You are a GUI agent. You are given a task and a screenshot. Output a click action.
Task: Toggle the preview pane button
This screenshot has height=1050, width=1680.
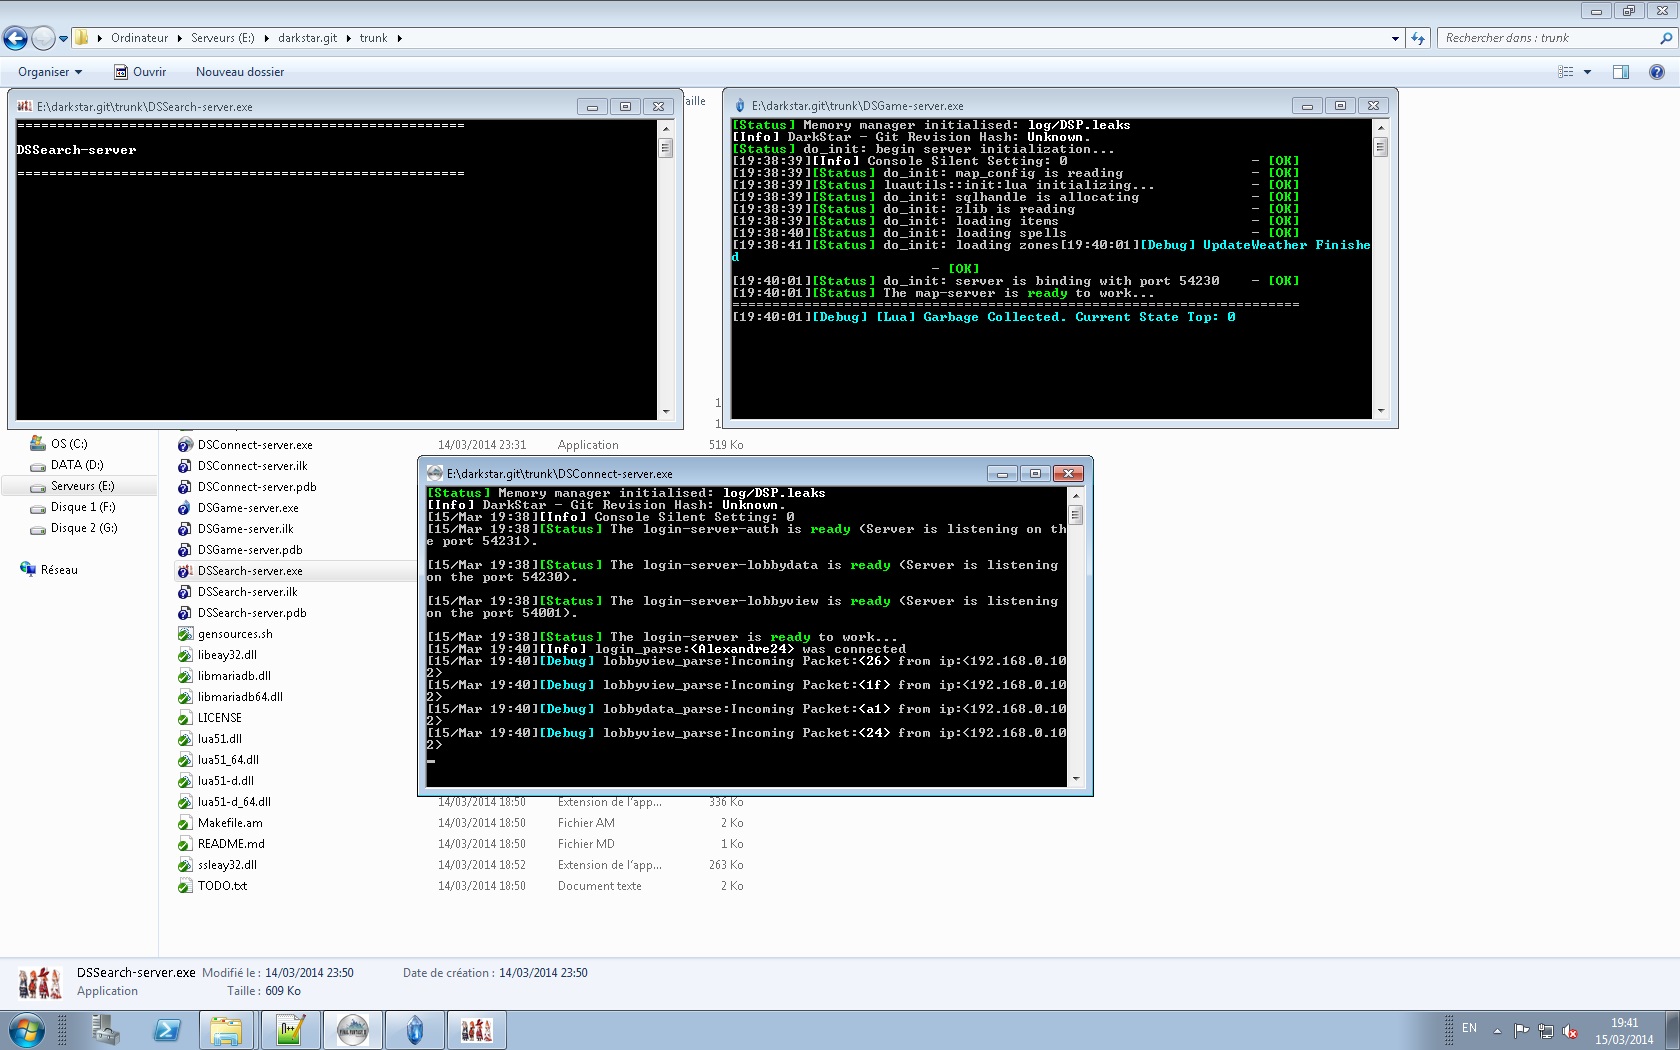coord(1620,72)
